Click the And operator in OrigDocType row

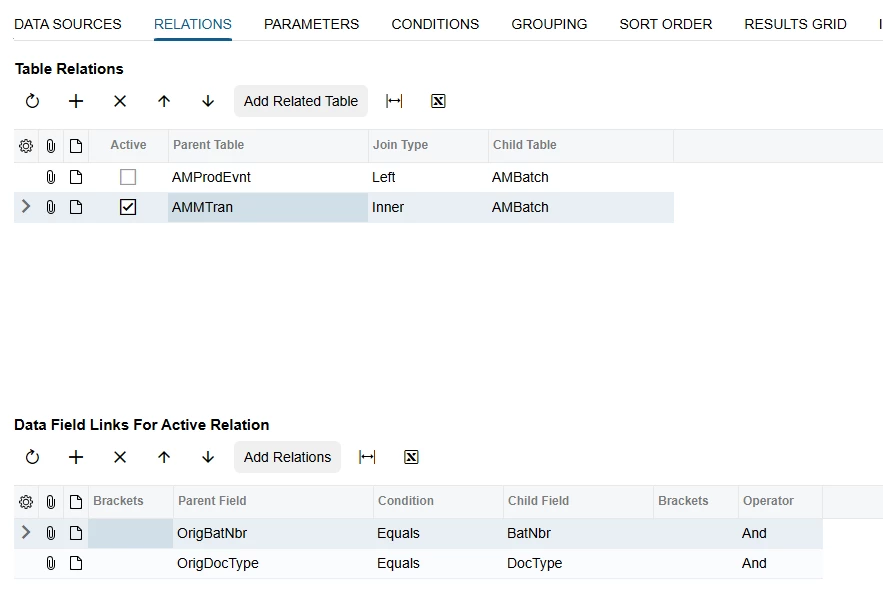tap(780, 563)
